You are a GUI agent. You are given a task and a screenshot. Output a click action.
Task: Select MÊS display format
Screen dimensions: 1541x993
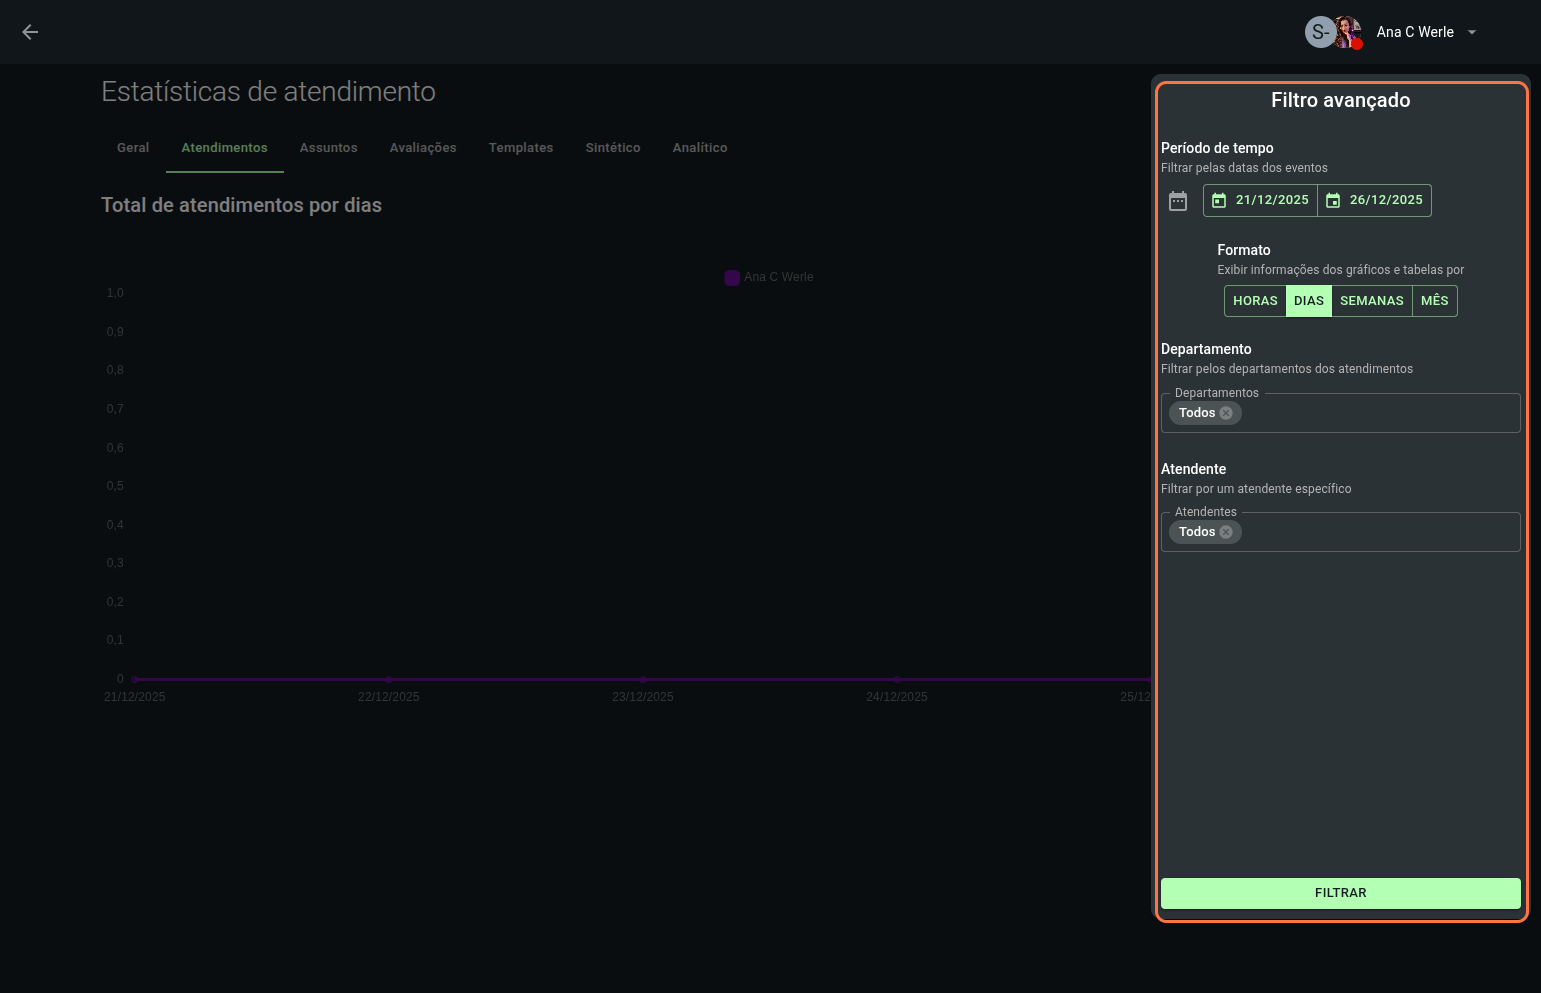point(1434,301)
